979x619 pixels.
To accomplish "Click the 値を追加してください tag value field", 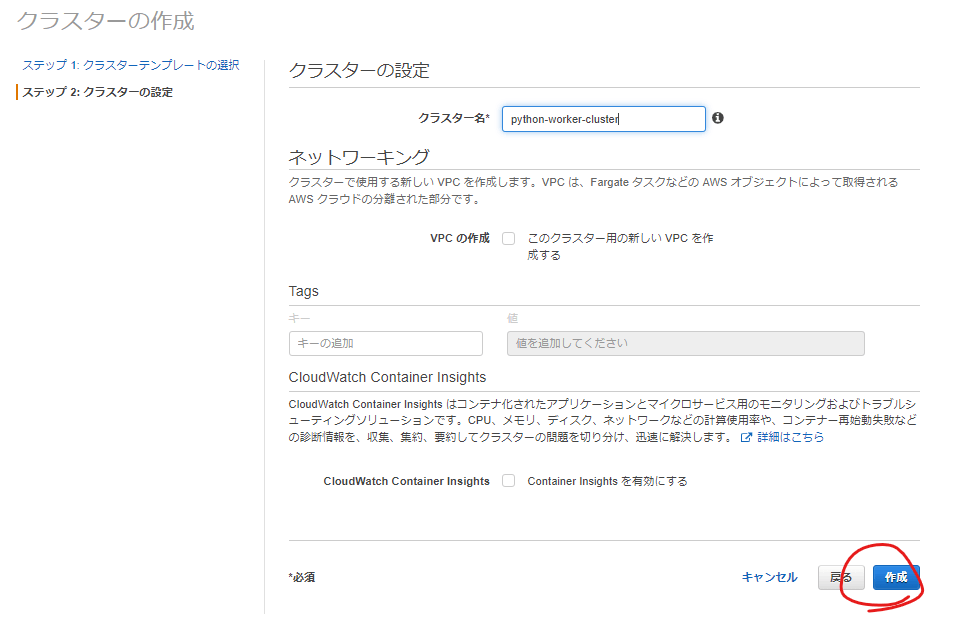I will [685, 343].
